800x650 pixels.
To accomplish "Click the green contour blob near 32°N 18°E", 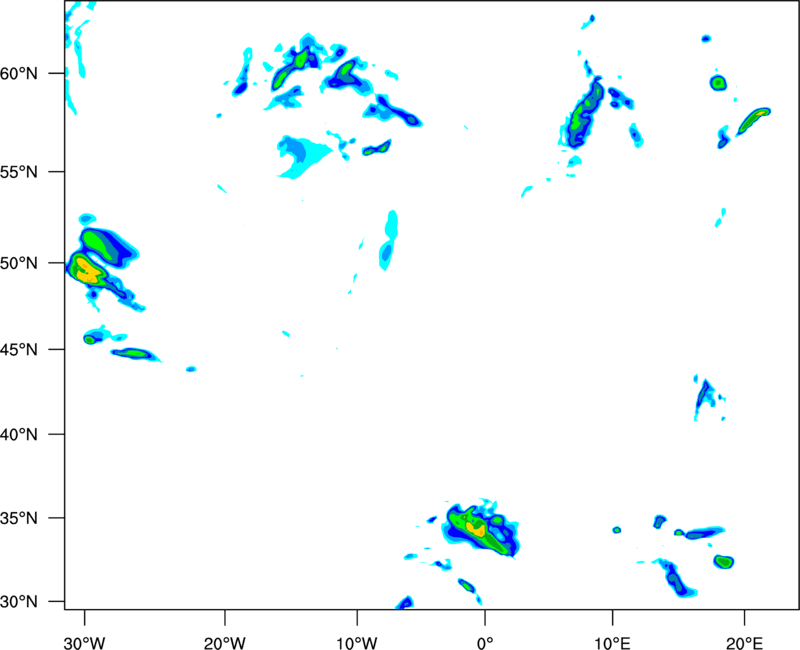I will 723,562.
